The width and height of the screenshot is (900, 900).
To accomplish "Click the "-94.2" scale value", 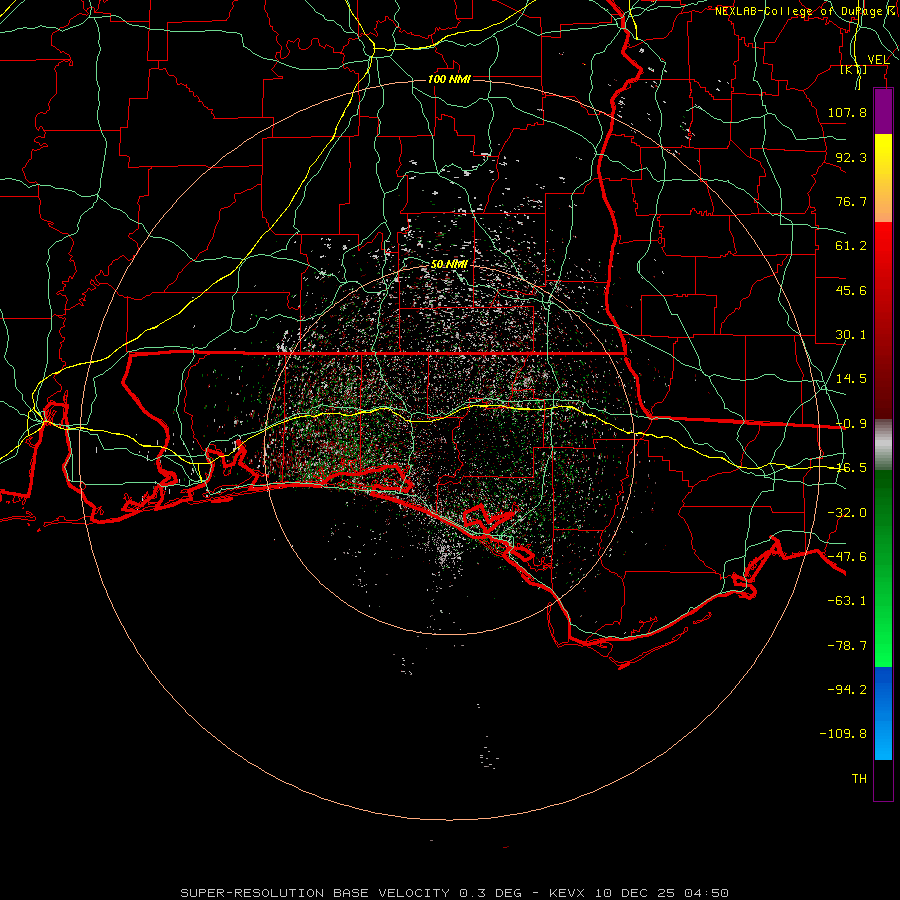I will point(847,690).
